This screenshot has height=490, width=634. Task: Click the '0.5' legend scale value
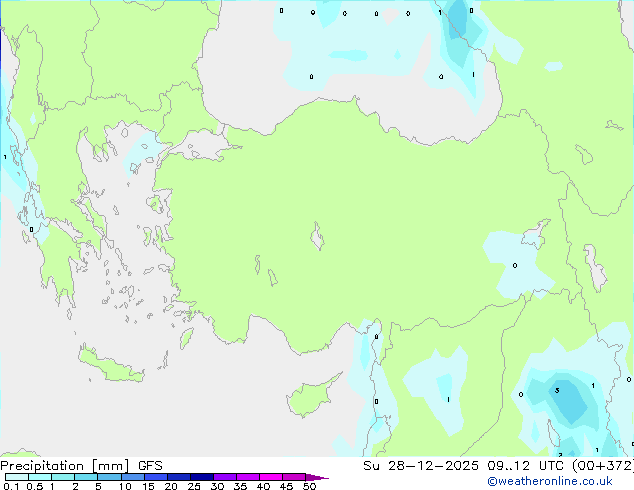coord(35,486)
